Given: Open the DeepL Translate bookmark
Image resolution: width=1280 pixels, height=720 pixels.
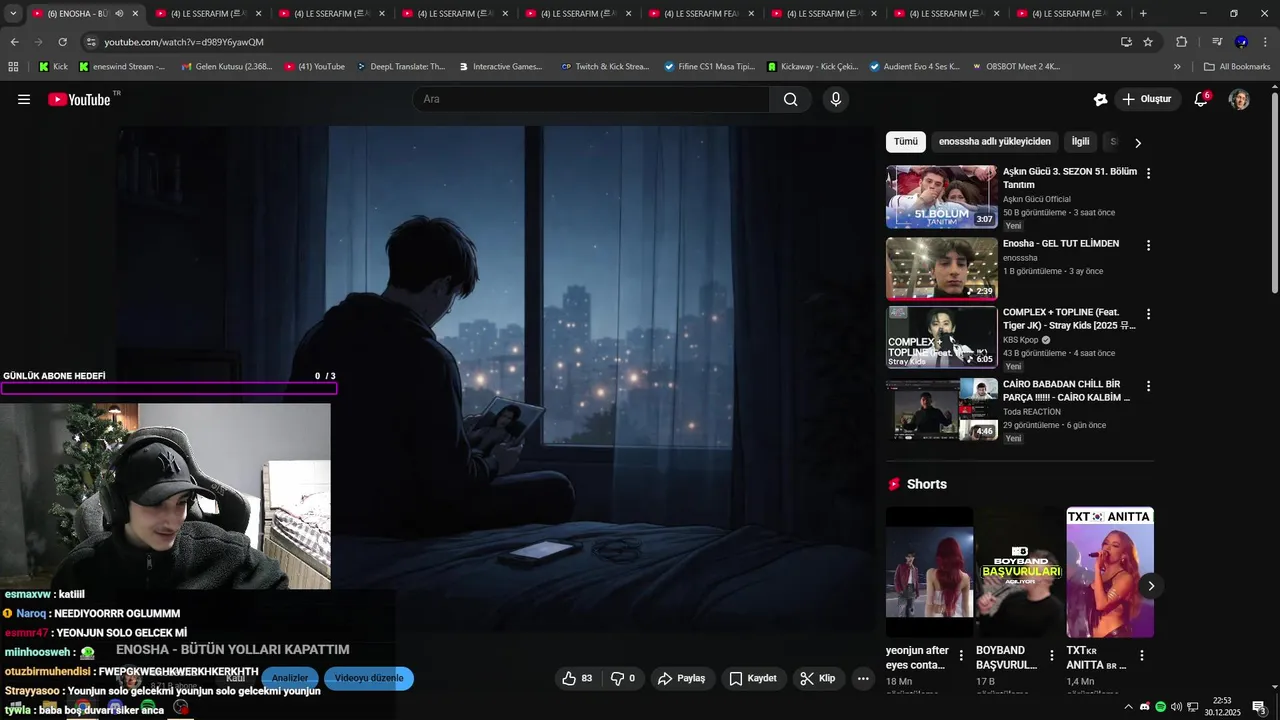Looking at the screenshot, I should point(400,67).
